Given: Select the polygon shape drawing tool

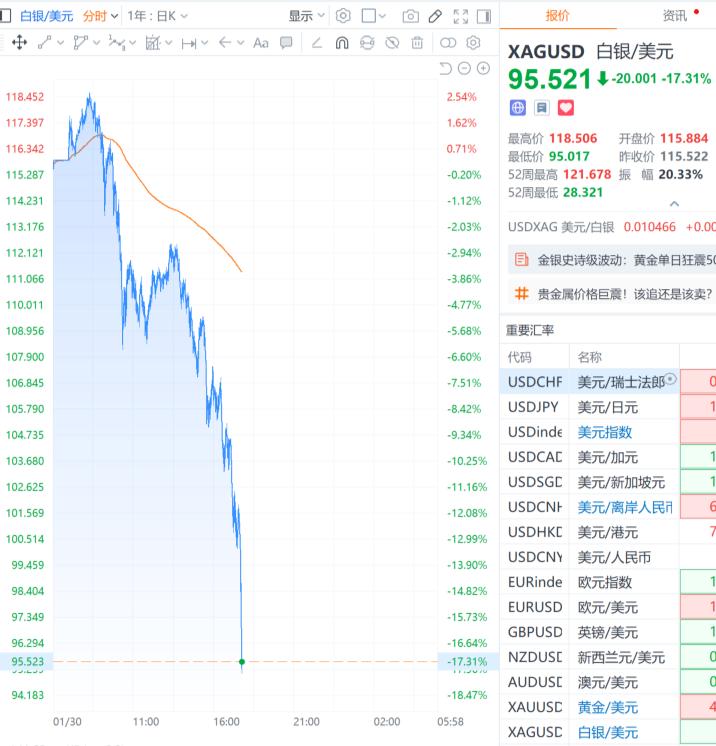Looking at the screenshot, I should pos(80,43).
